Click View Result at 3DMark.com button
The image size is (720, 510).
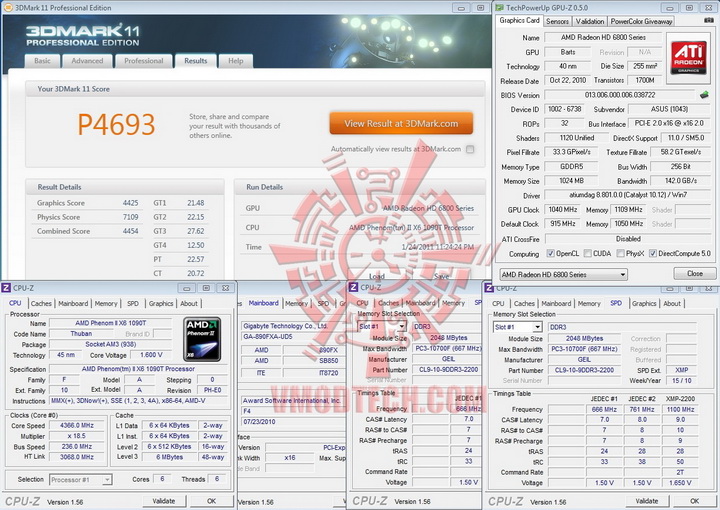pyautogui.click(x=401, y=123)
